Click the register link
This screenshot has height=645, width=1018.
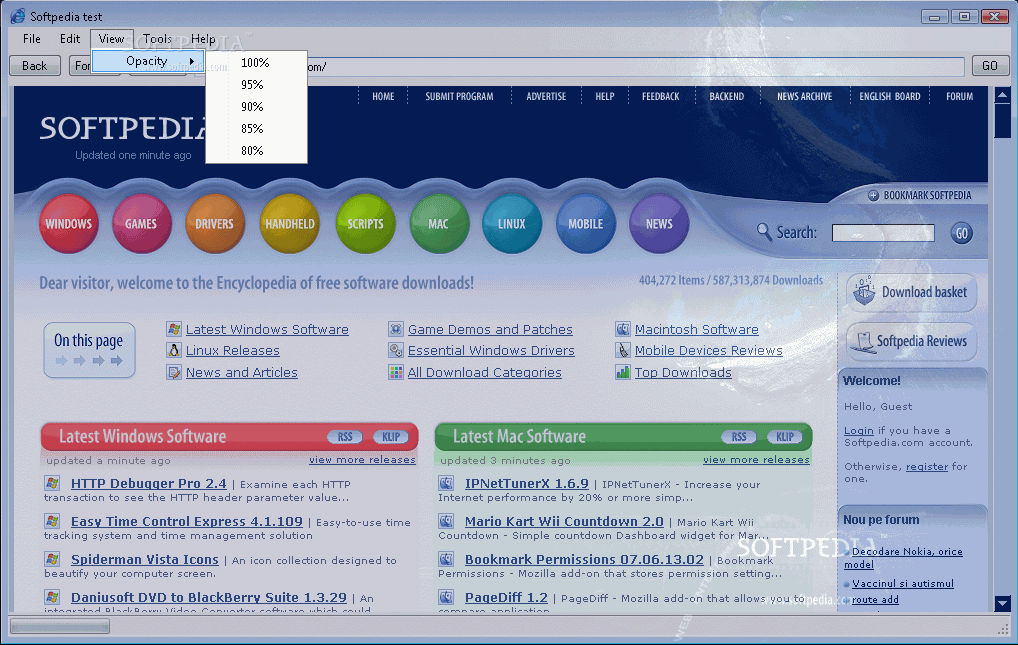[926, 466]
